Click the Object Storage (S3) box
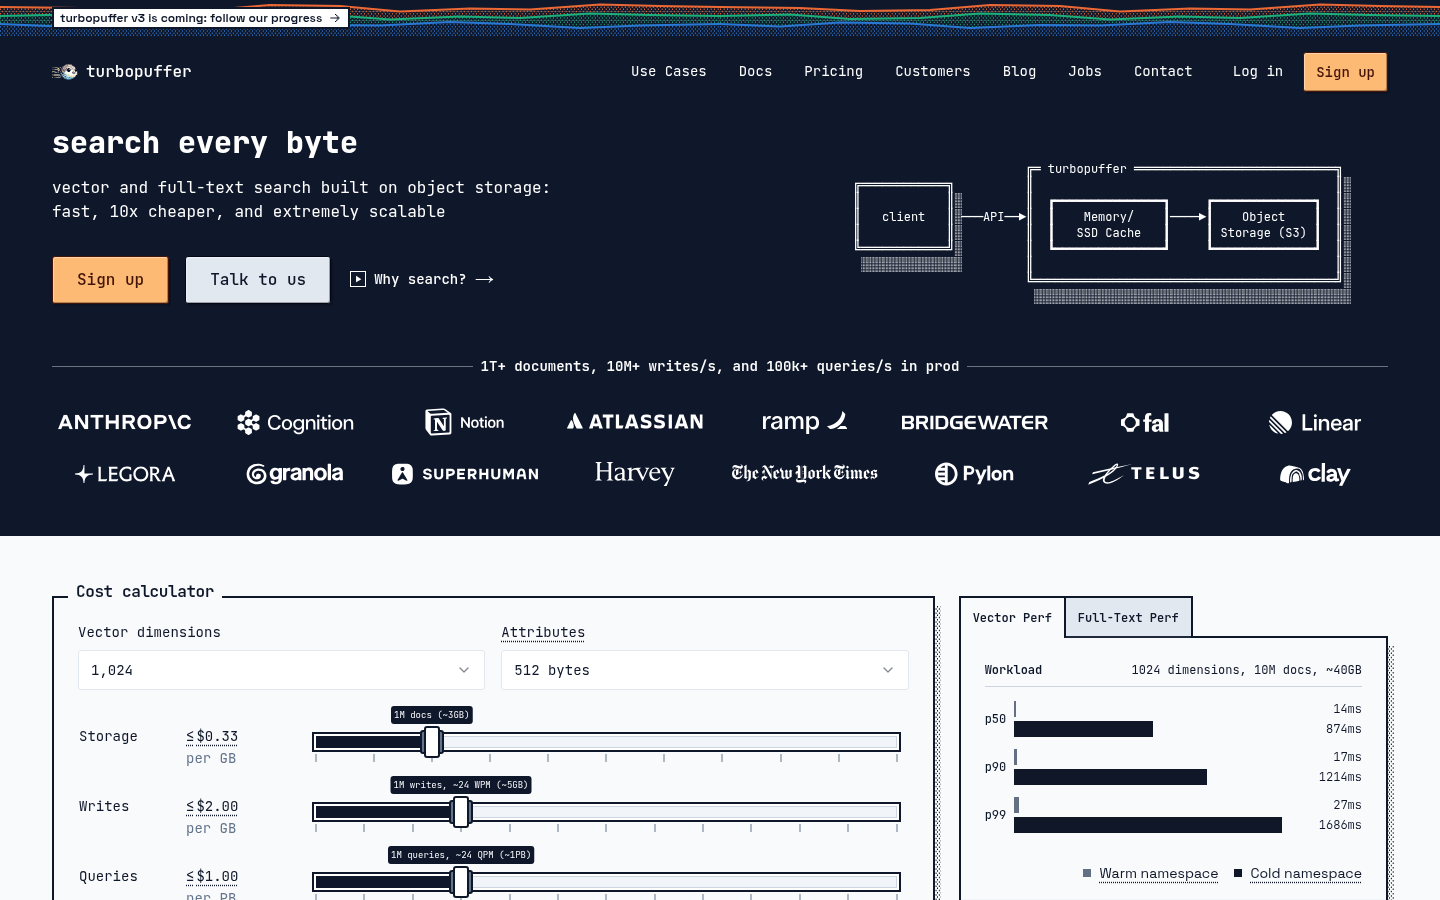Screen dimensions: 1440x900 pyautogui.click(x=1263, y=225)
